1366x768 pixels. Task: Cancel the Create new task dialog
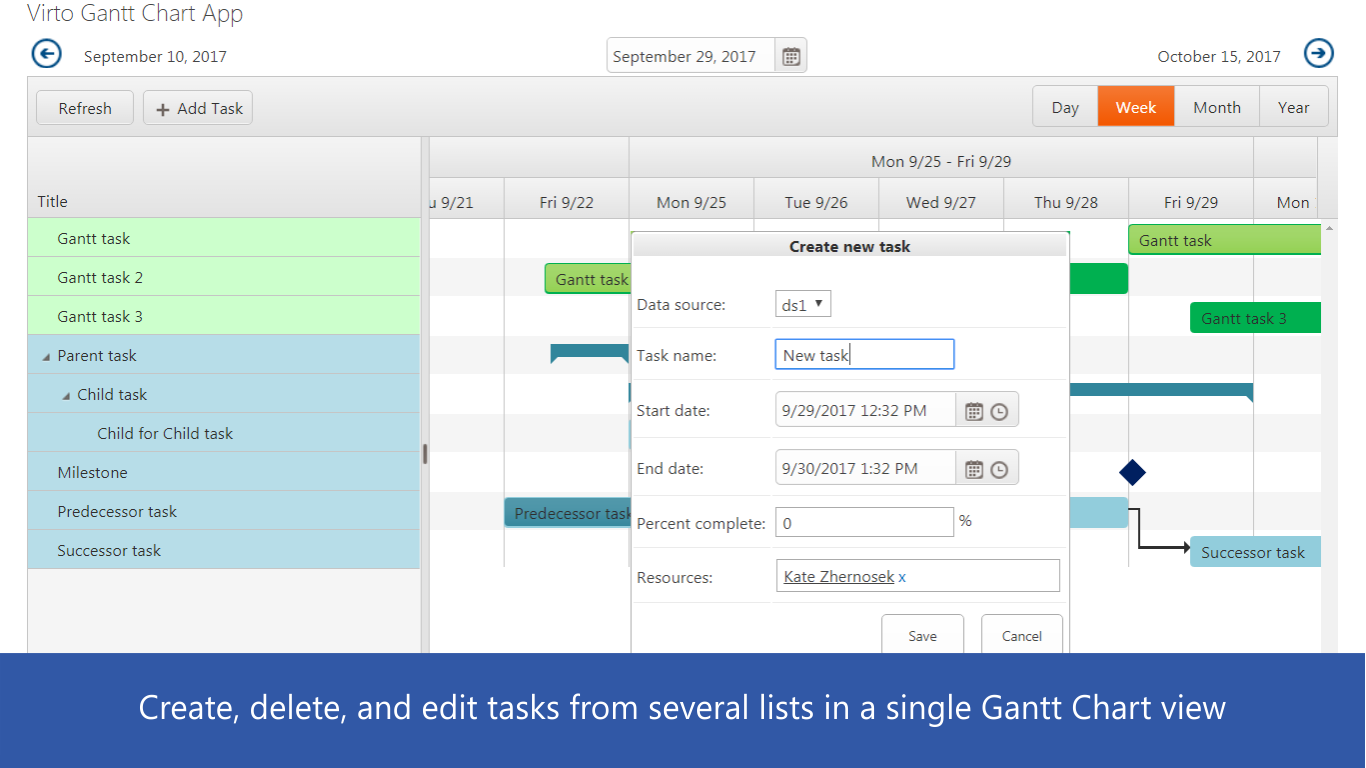point(1022,635)
